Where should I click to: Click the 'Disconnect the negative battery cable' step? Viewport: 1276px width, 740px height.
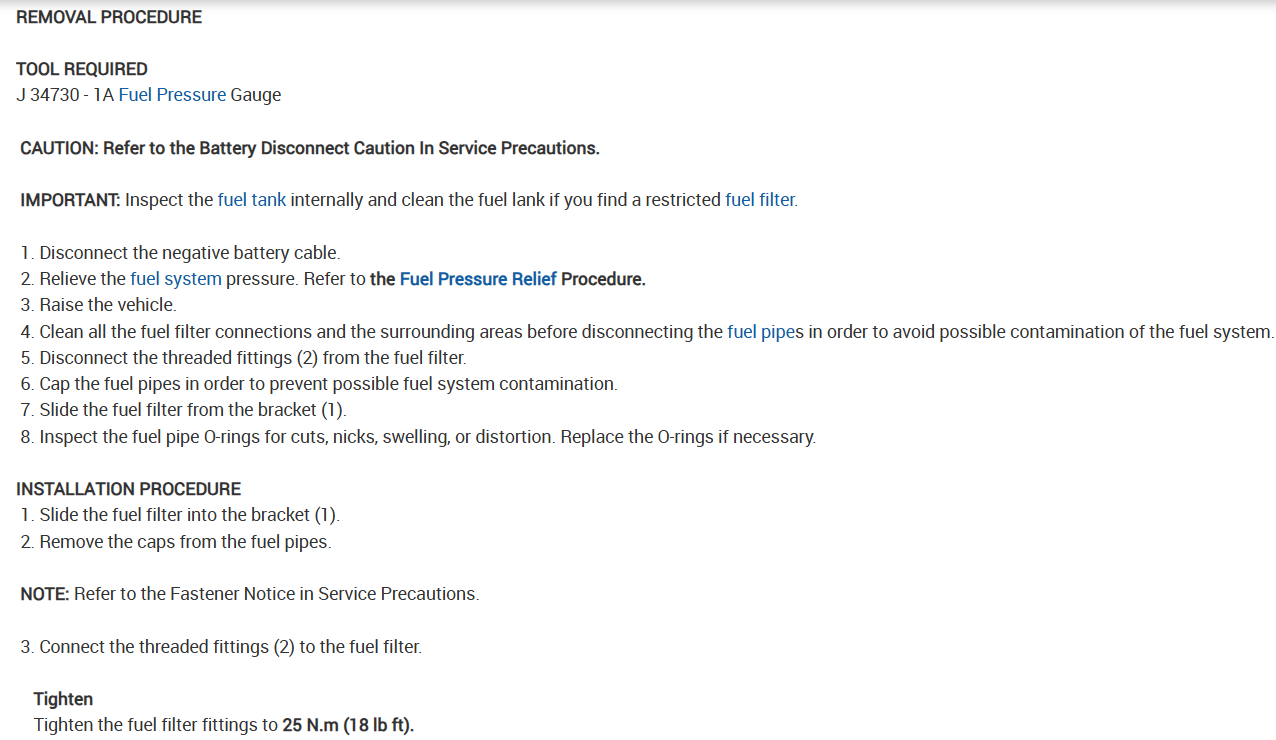[x=189, y=253]
